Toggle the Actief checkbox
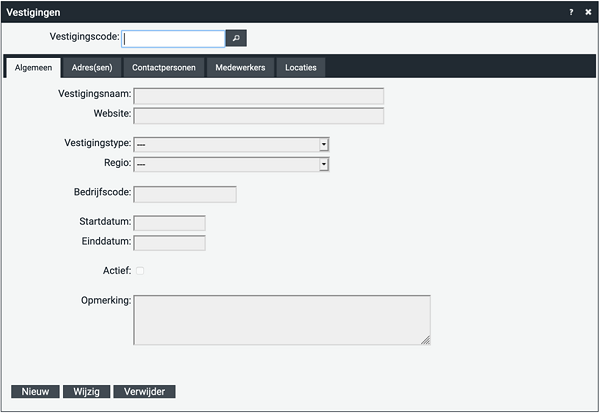Screen dimensions: 600x413 tap(140, 271)
